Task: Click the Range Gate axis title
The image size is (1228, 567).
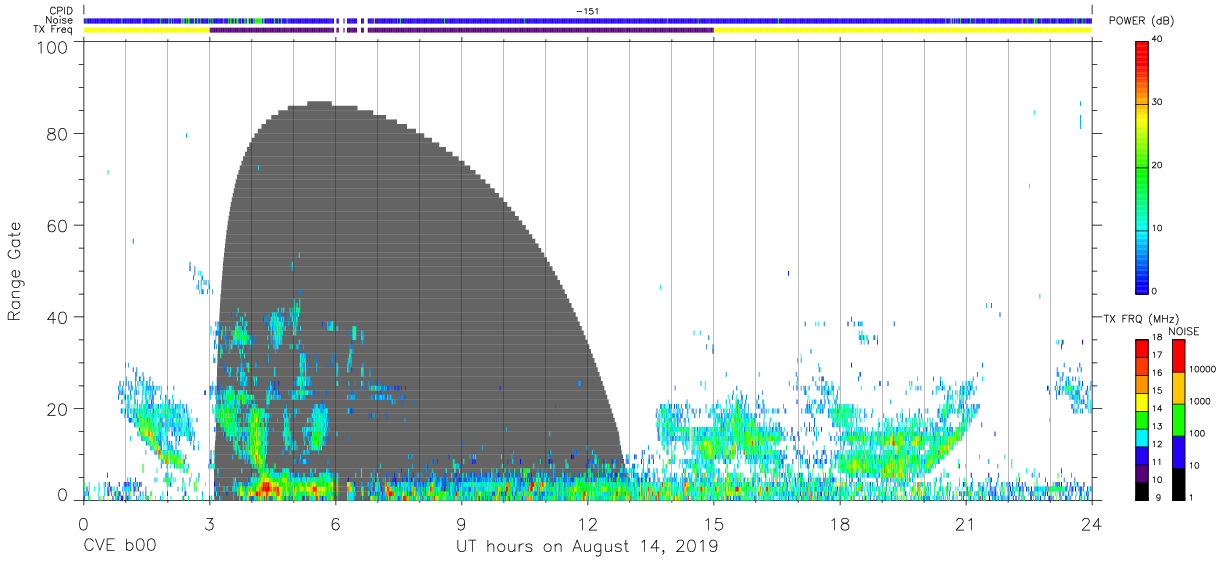Action: [x=15, y=272]
